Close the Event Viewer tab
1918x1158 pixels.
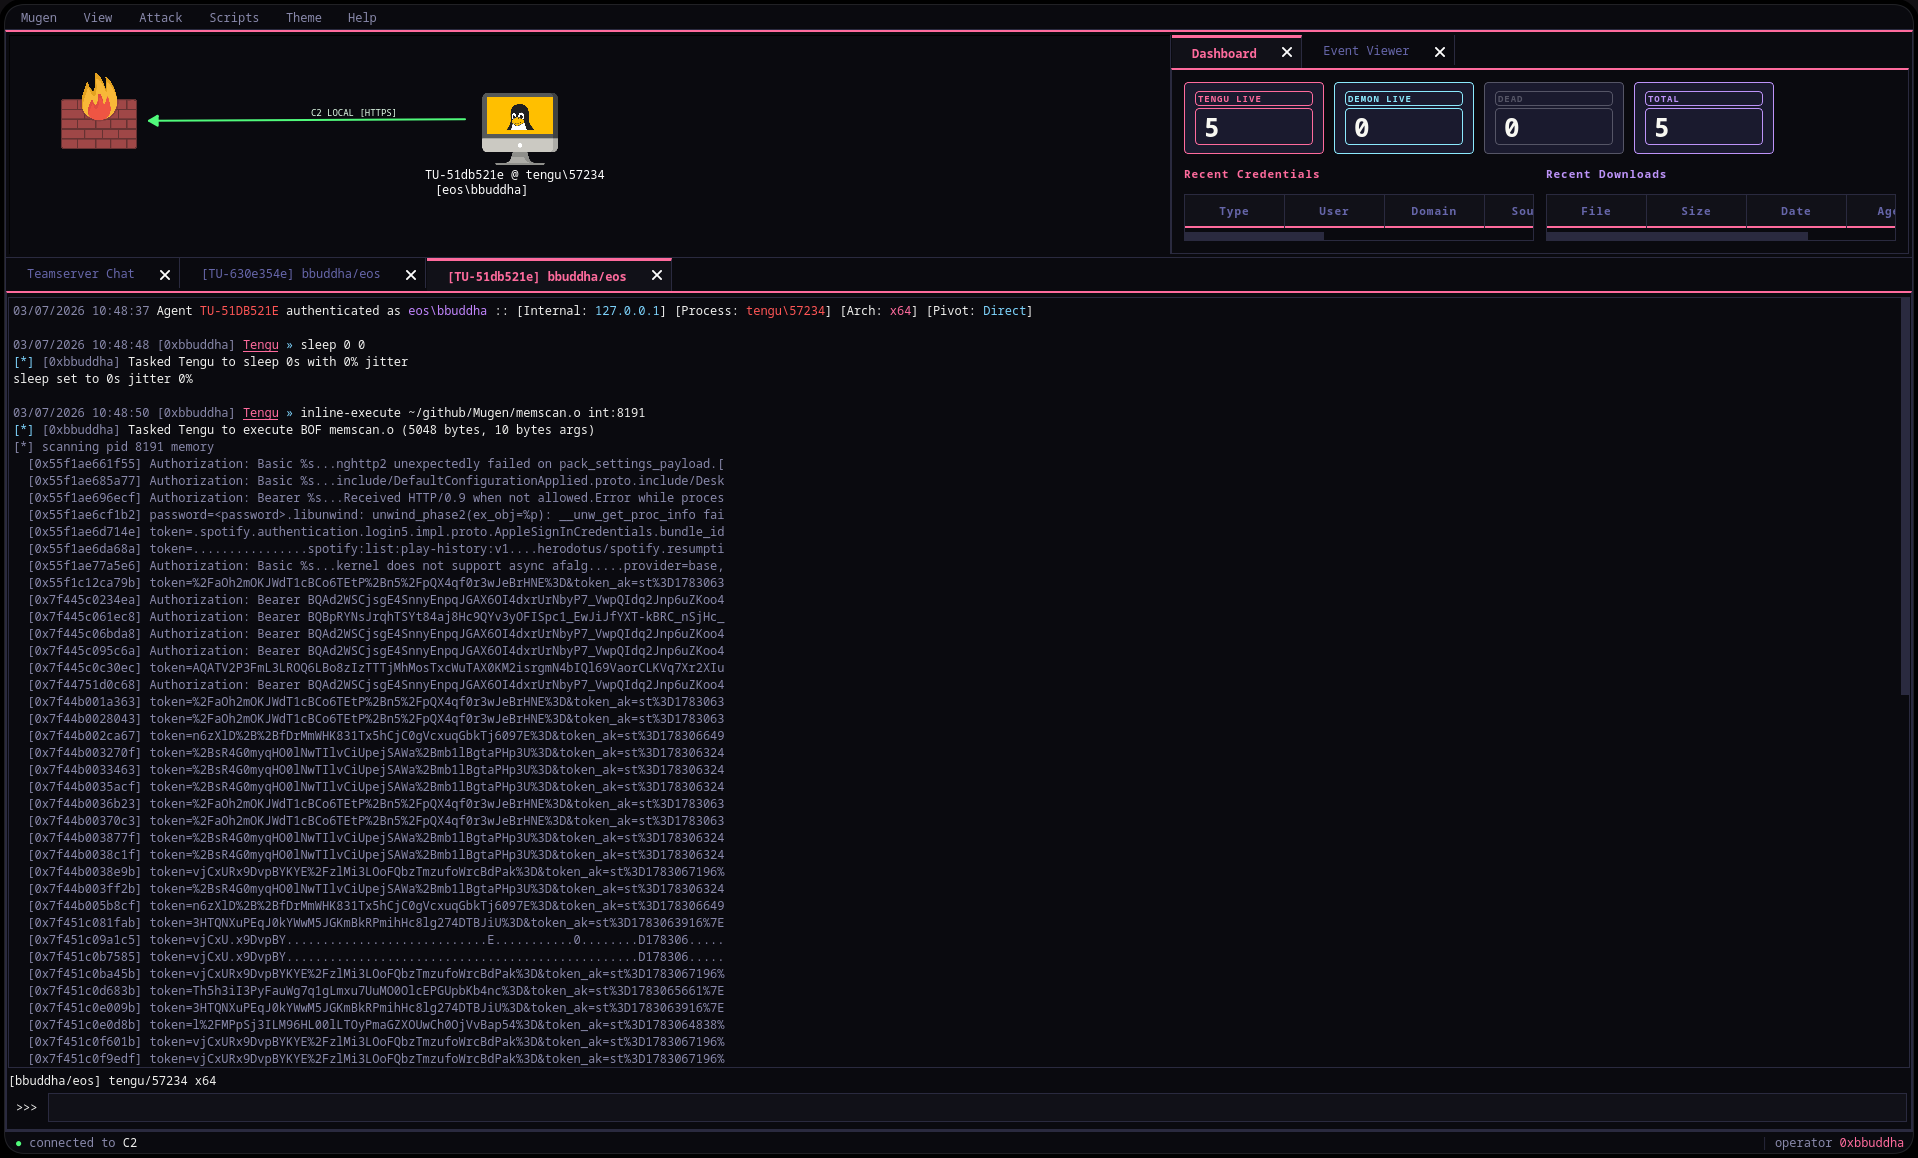(x=1440, y=52)
